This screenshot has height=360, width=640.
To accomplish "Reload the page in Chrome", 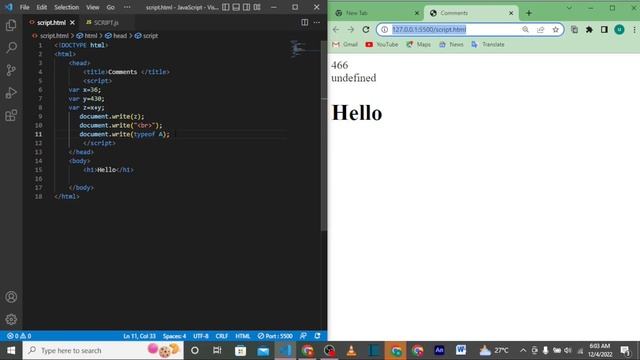I will (x=366, y=29).
